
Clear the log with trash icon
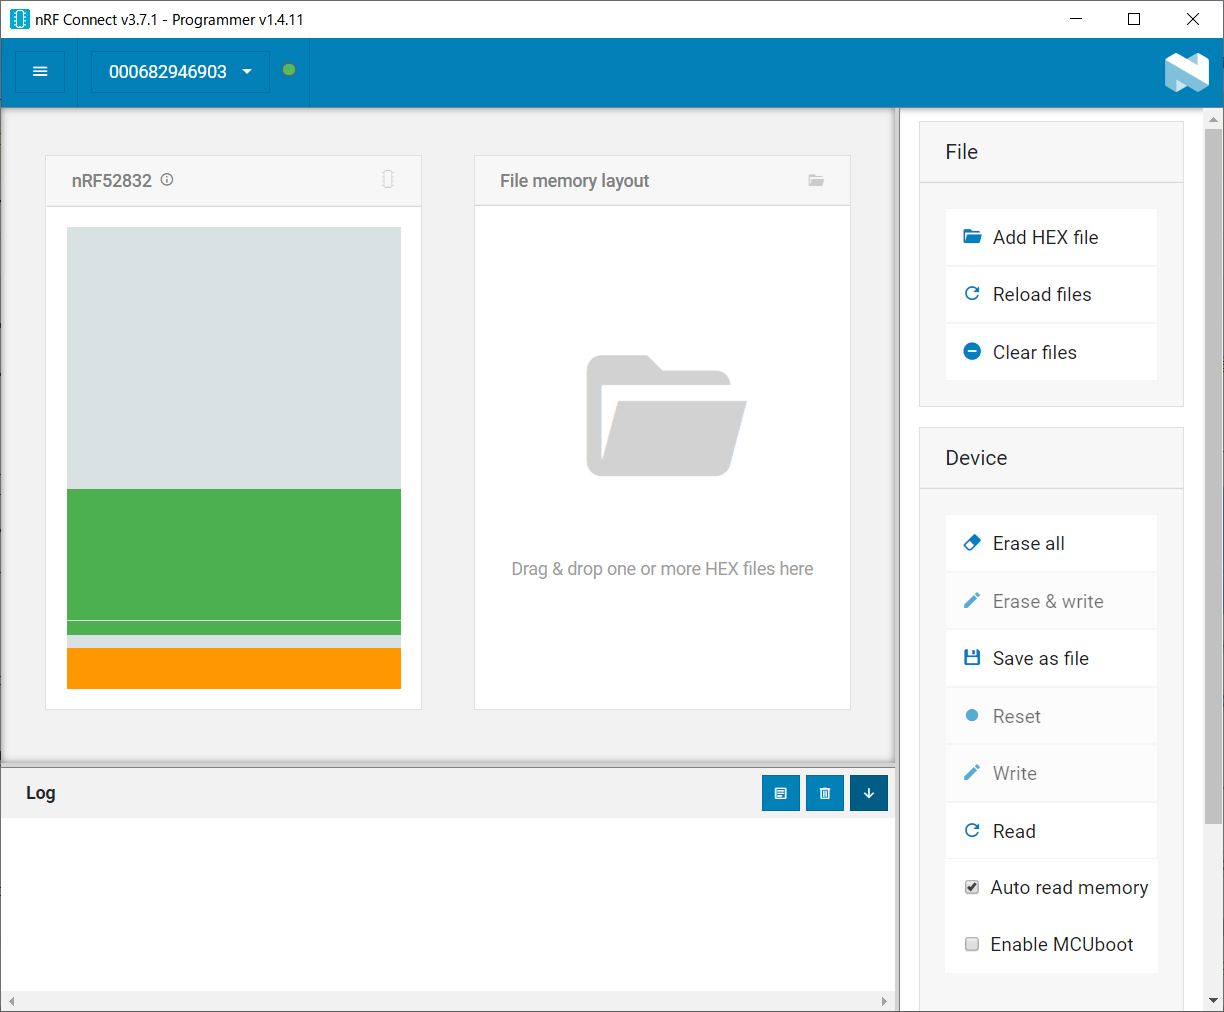pyautogui.click(x=825, y=793)
